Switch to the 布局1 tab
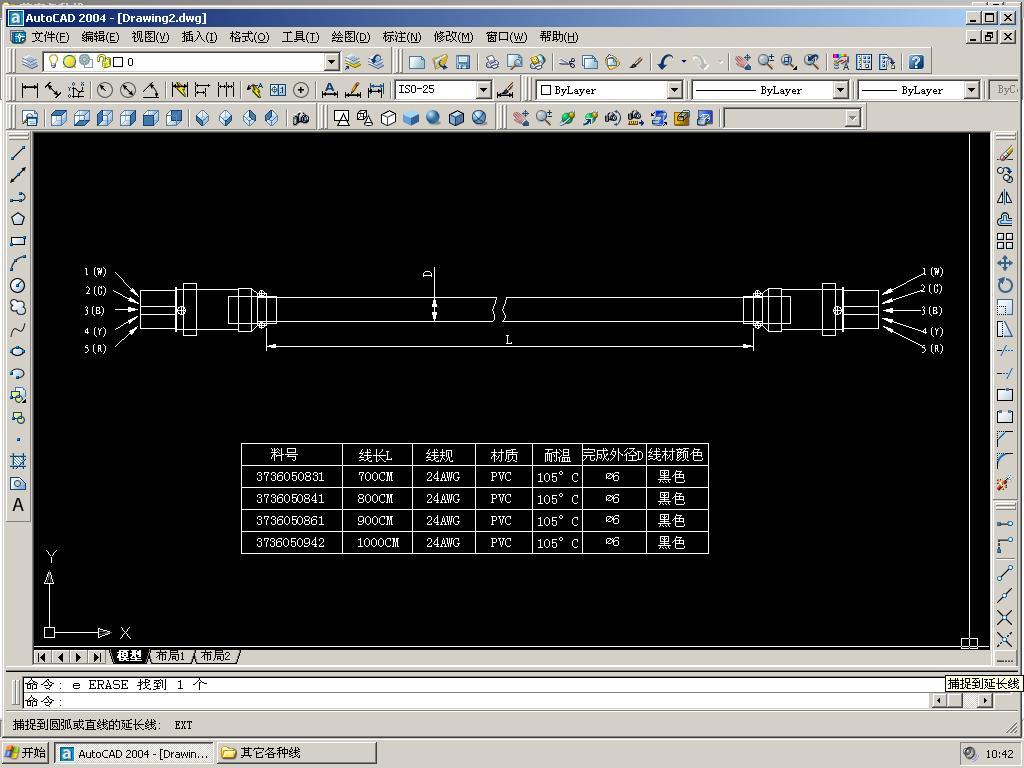 click(170, 656)
